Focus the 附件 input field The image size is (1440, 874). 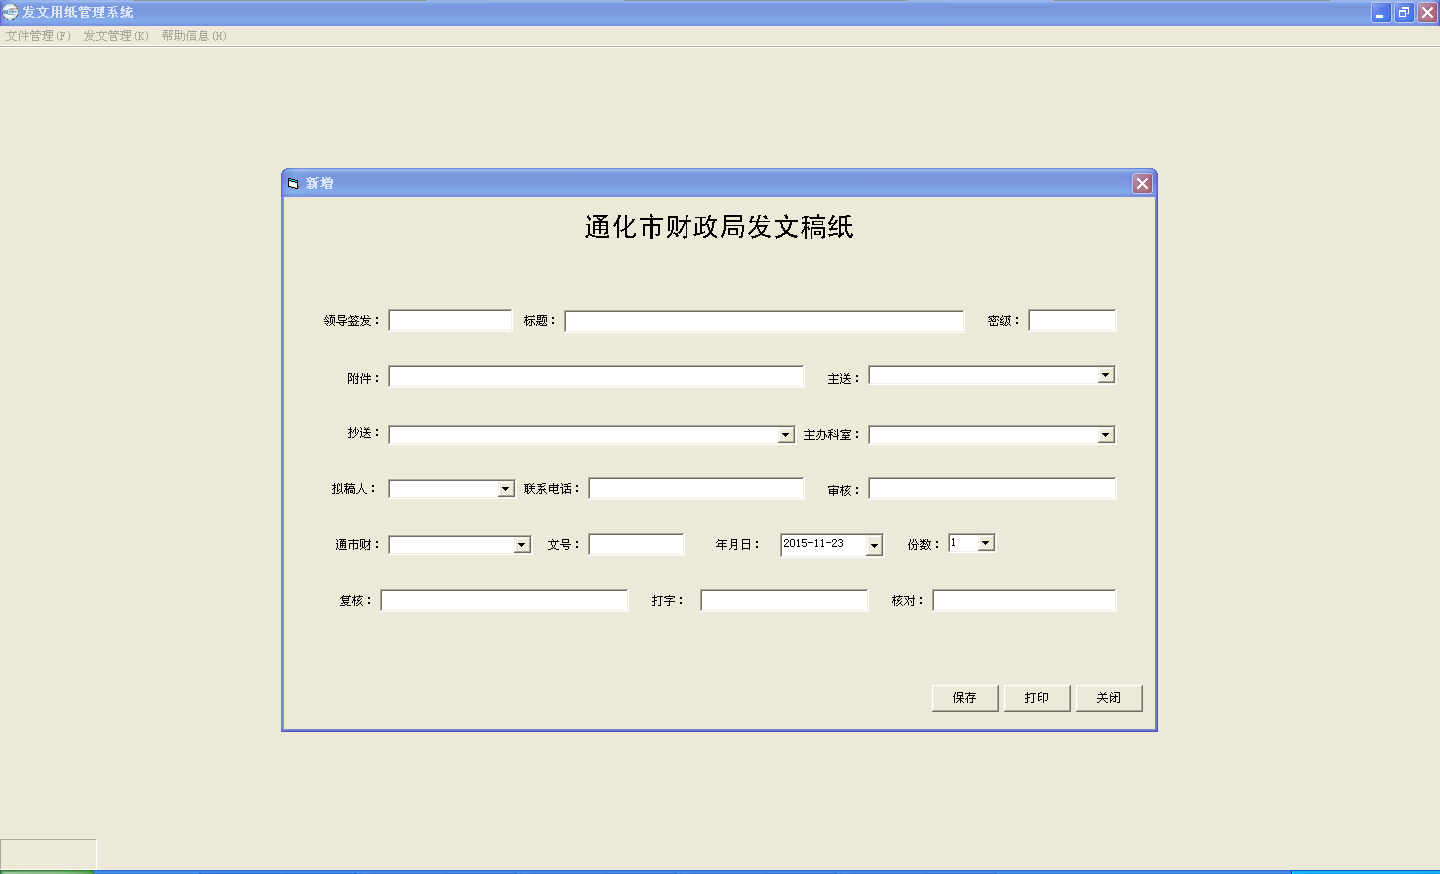[596, 377]
